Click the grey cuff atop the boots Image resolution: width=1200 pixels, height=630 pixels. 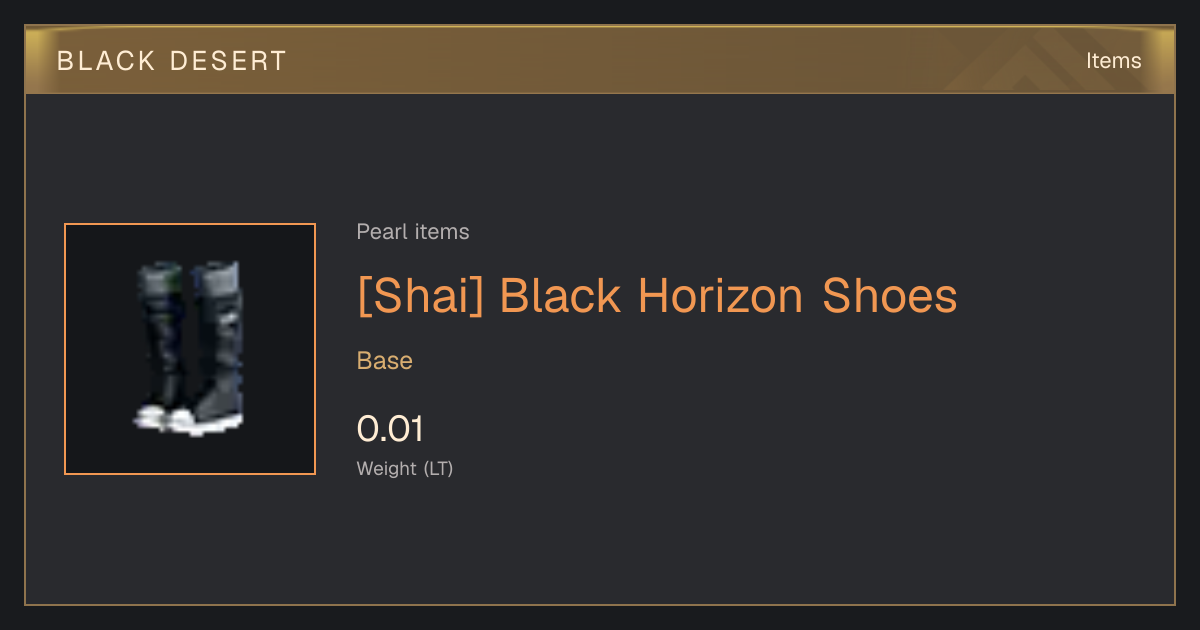(191, 278)
